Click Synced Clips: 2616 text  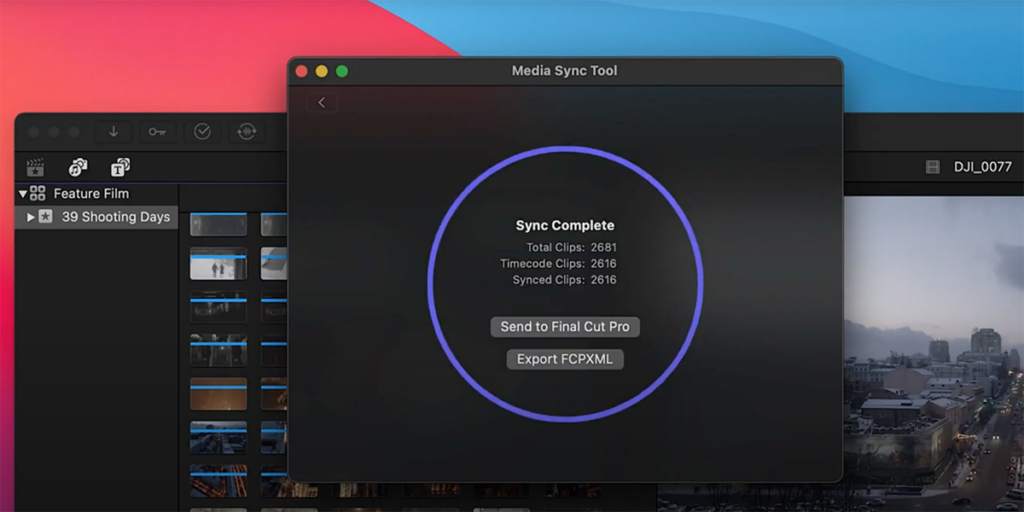coord(564,280)
